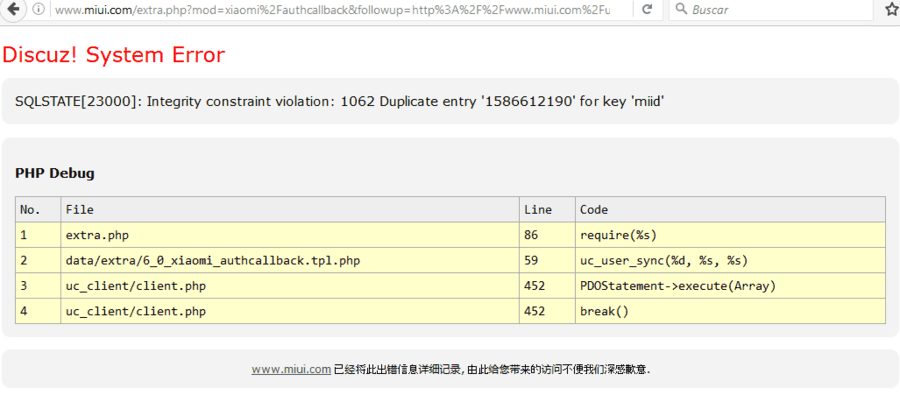Click line 452 in the break() row
This screenshot has width=900, height=395.
[548, 311]
